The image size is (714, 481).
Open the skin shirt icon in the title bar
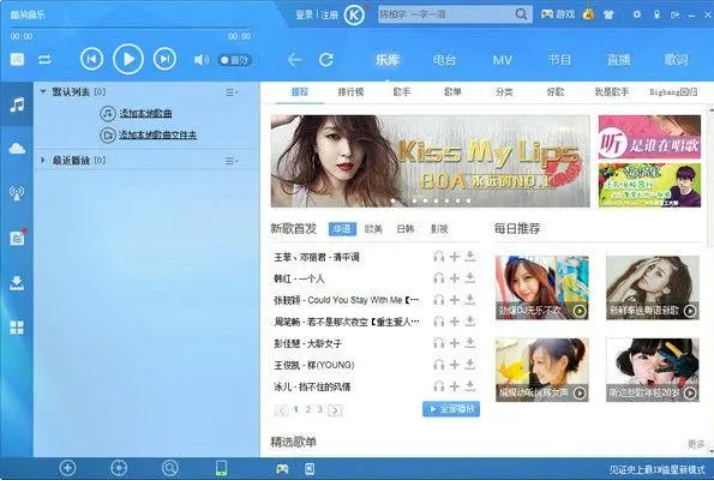pos(609,15)
